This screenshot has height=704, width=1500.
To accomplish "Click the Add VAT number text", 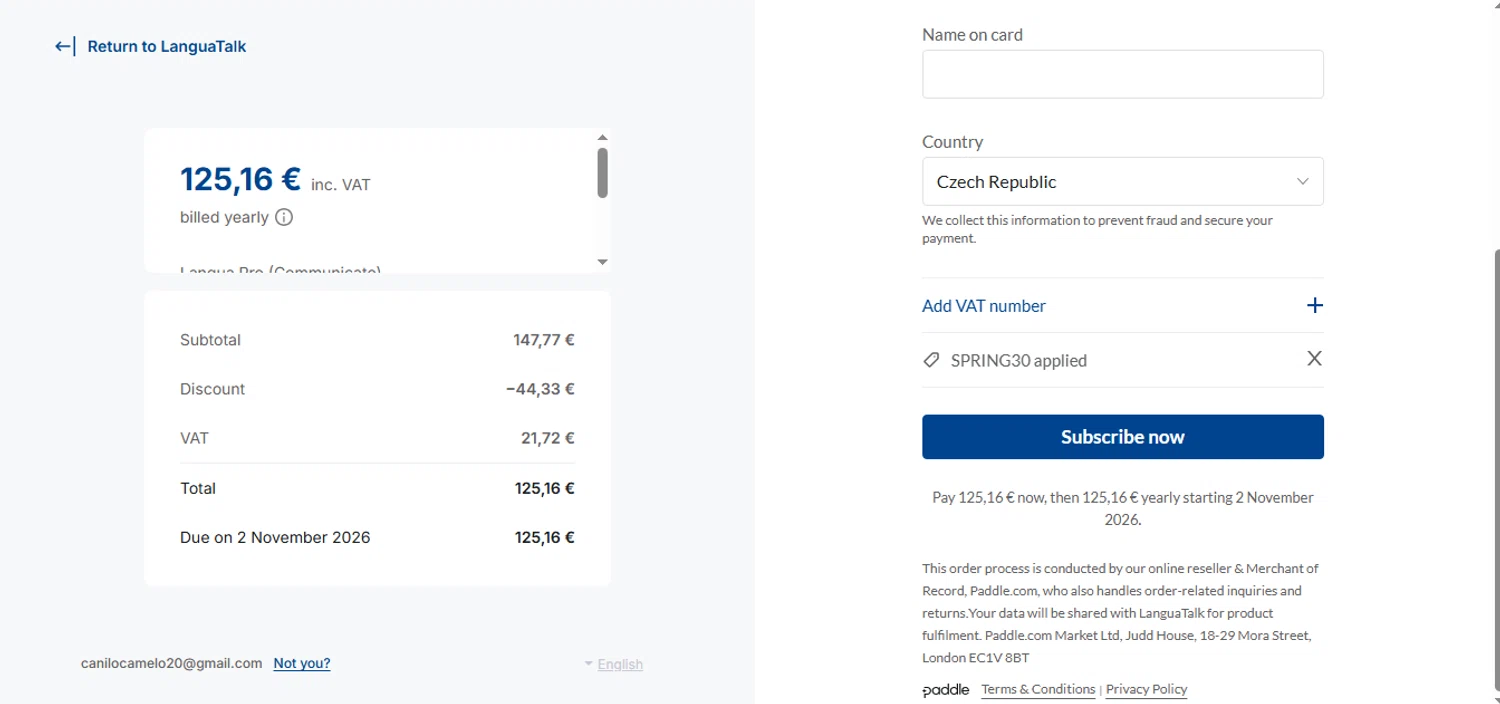I will click(x=984, y=306).
